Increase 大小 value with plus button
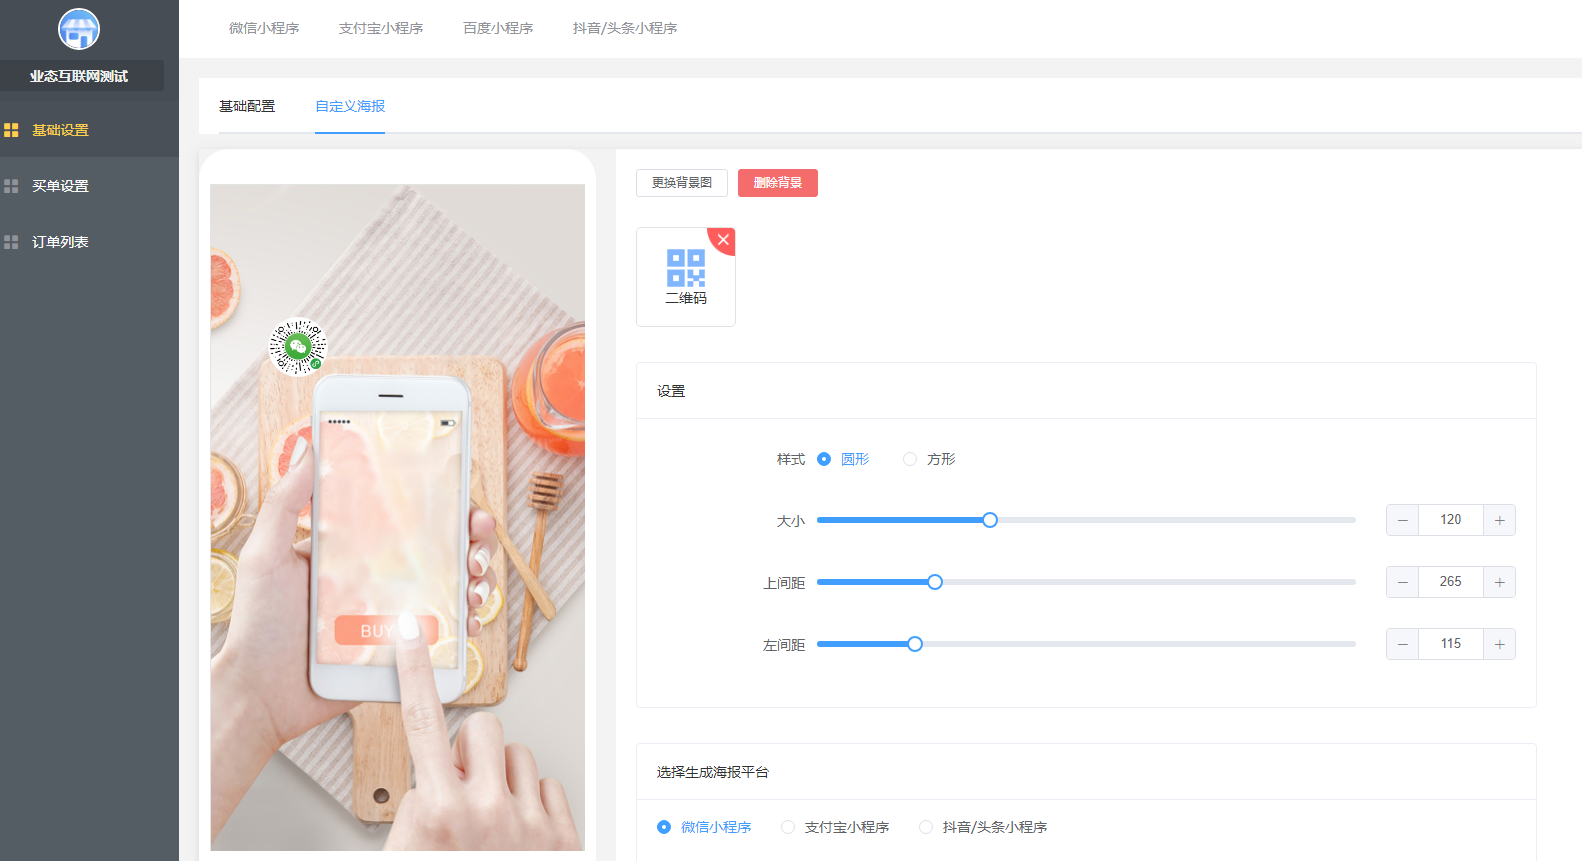 coord(1499,520)
